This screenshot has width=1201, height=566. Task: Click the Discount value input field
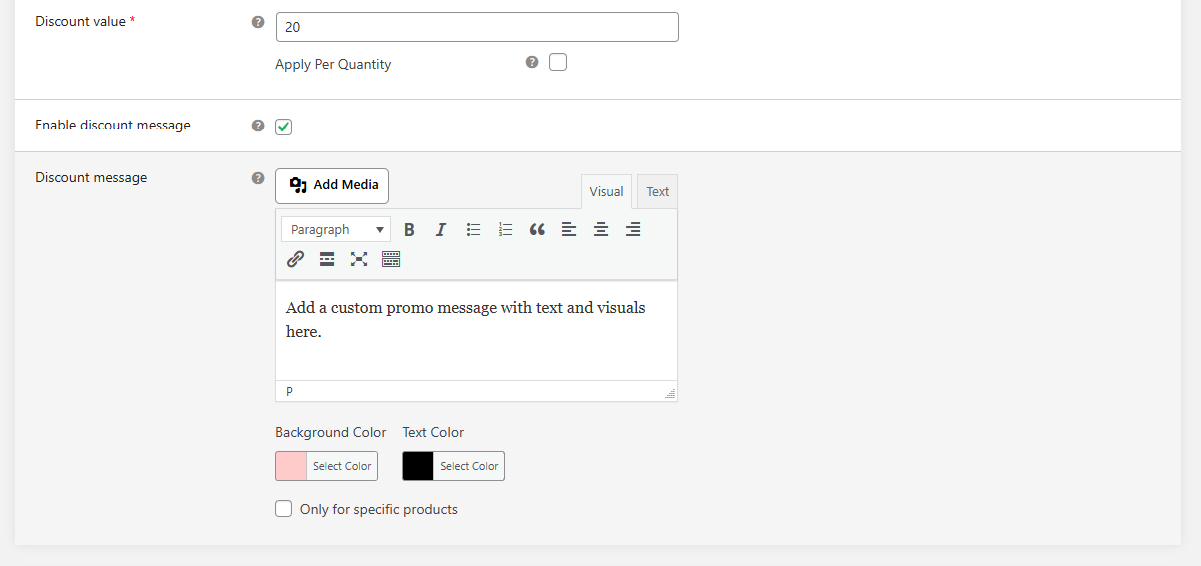(477, 27)
